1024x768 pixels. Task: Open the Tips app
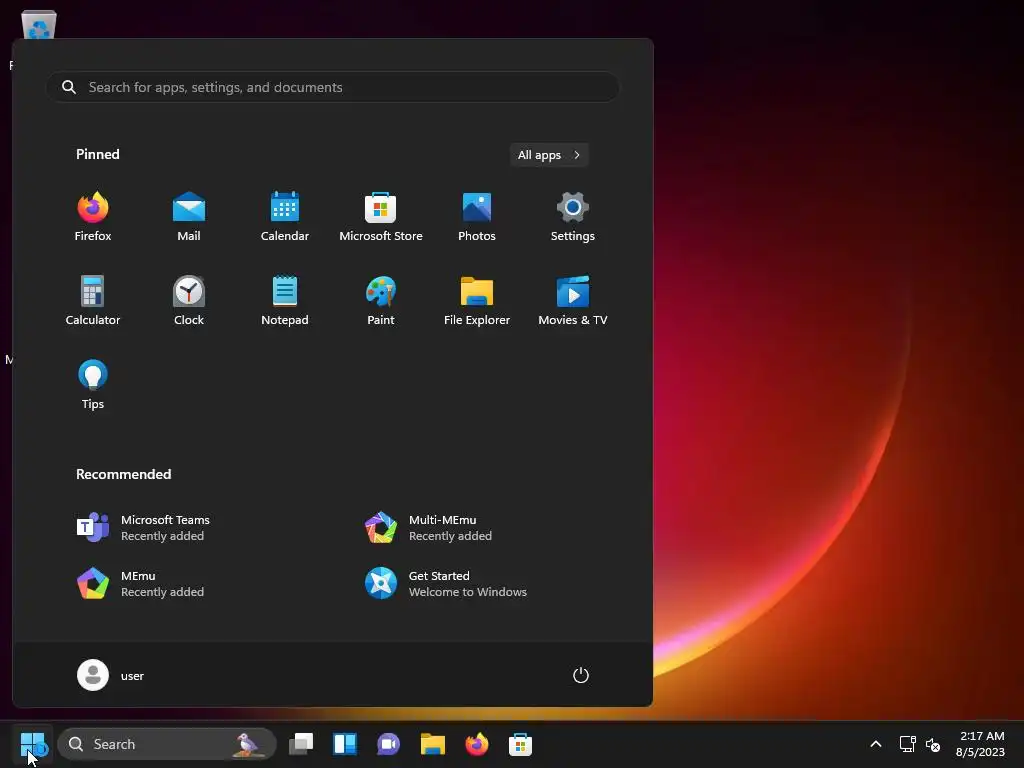[x=93, y=385]
